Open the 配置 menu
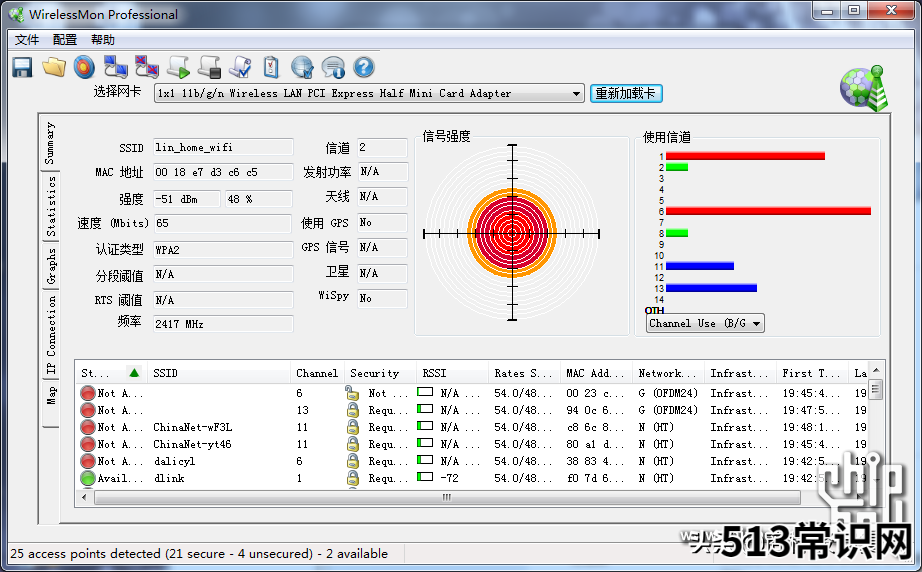922x572 pixels. [65, 39]
